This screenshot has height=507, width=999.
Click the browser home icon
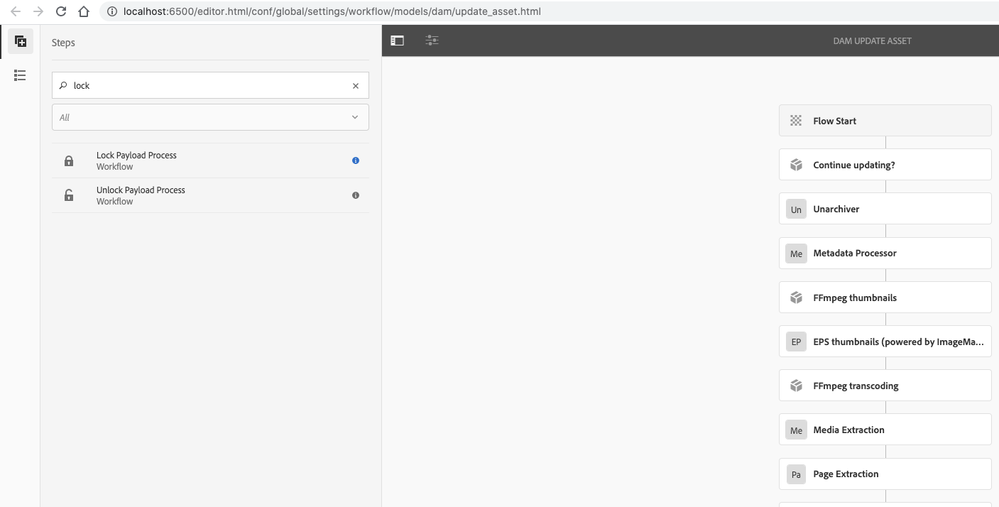(x=84, y=11)
